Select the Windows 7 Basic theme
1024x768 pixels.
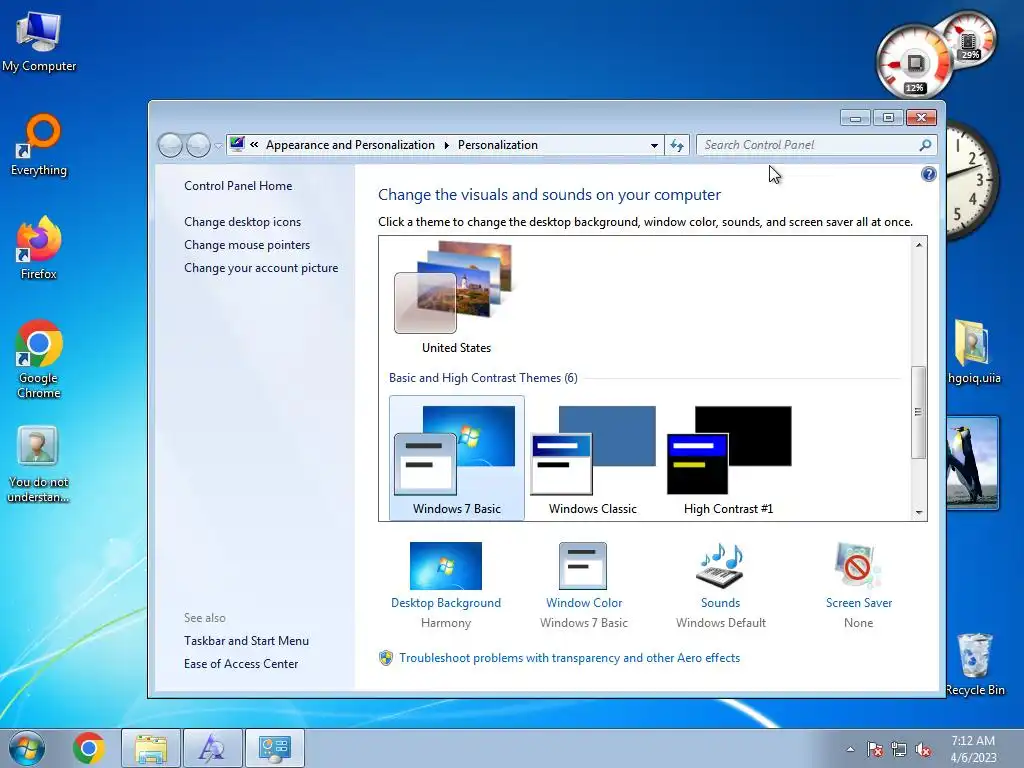456,458
